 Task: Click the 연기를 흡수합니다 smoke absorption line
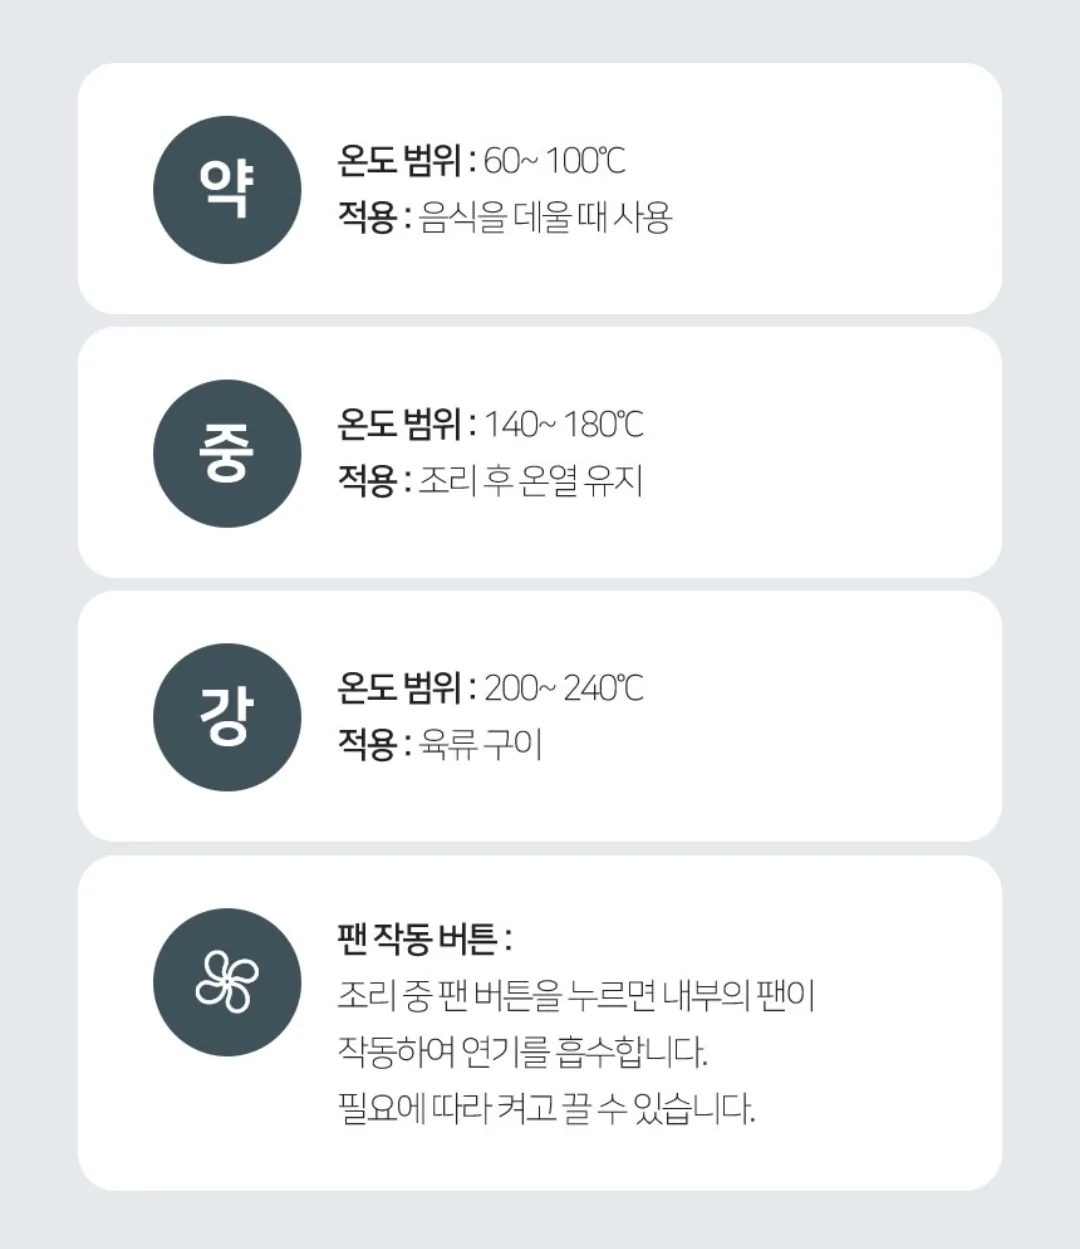click(522, 1052)
